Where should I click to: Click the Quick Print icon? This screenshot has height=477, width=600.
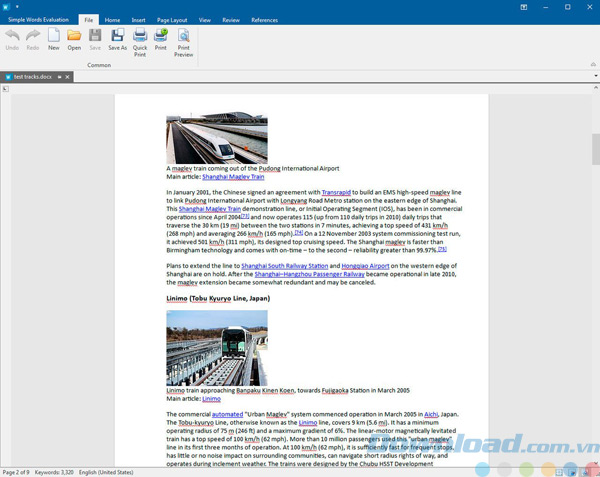pyautogui.click(x=140, y=38)
